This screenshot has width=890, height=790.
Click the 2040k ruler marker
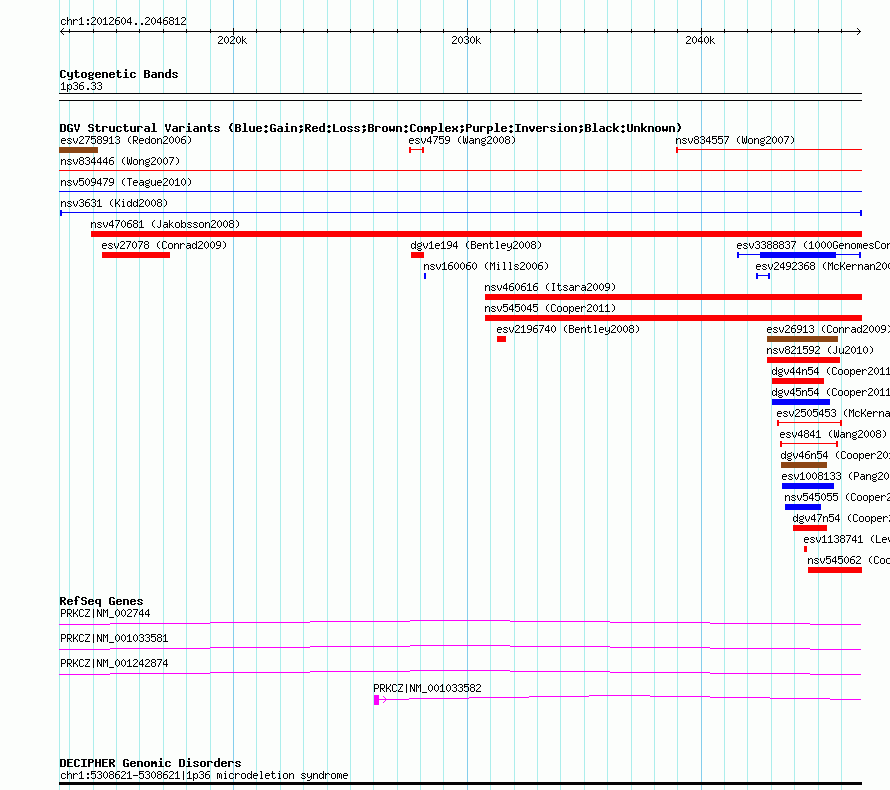700,40
